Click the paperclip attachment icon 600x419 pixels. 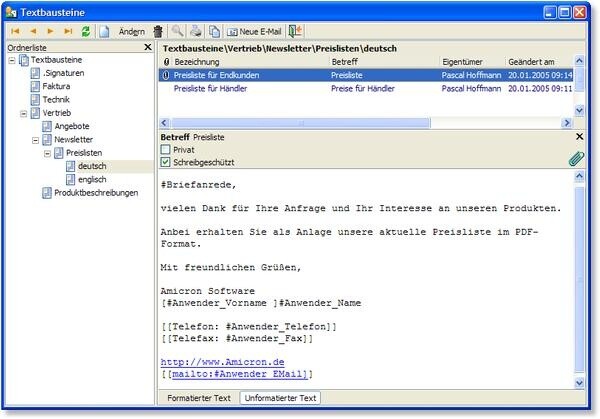click(576, 158)
